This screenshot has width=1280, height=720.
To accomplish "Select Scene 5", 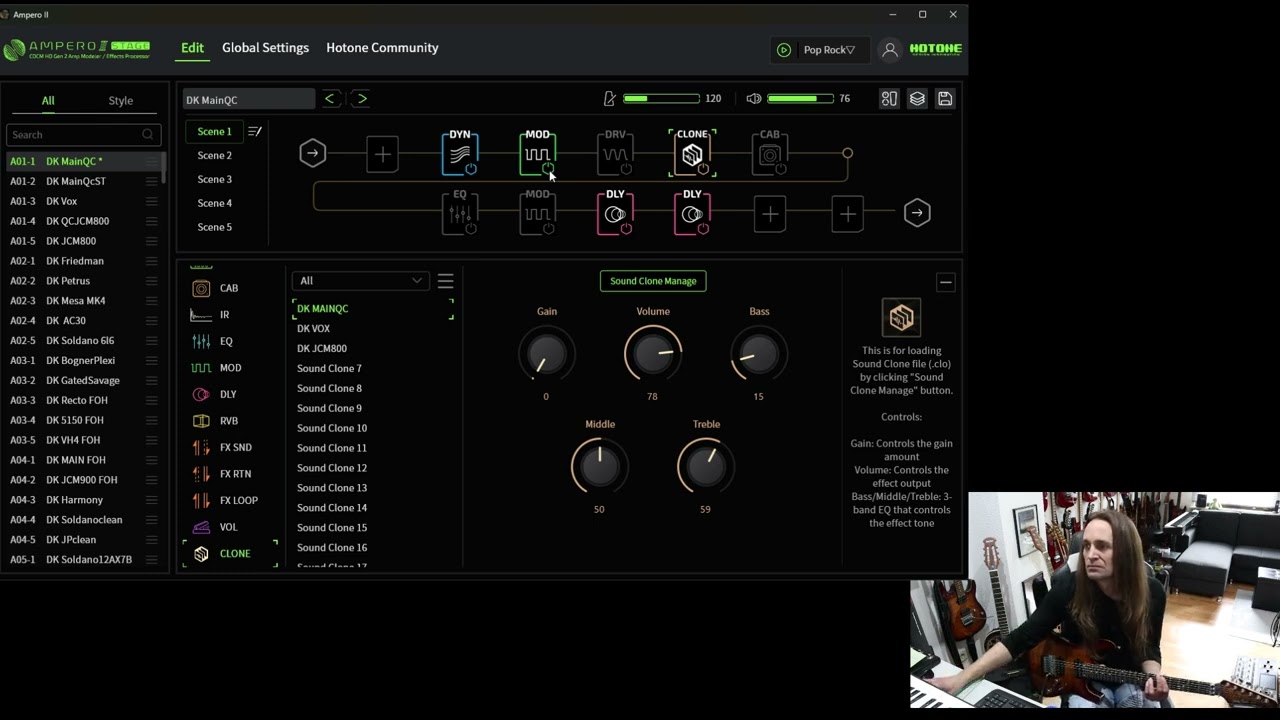I will click(214, 227).
